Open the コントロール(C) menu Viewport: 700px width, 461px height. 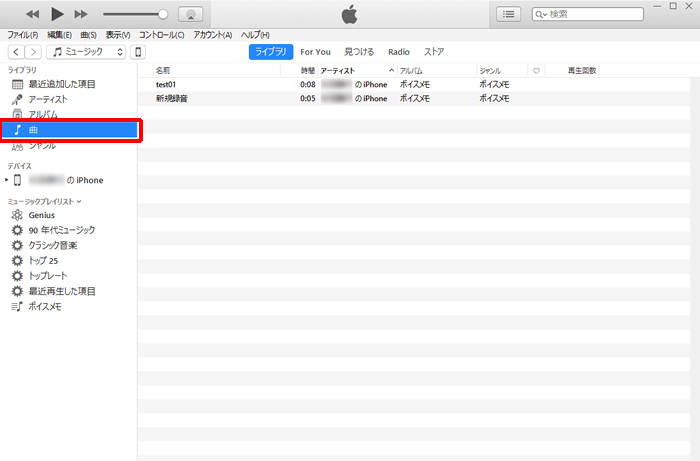tap(162, 35)
